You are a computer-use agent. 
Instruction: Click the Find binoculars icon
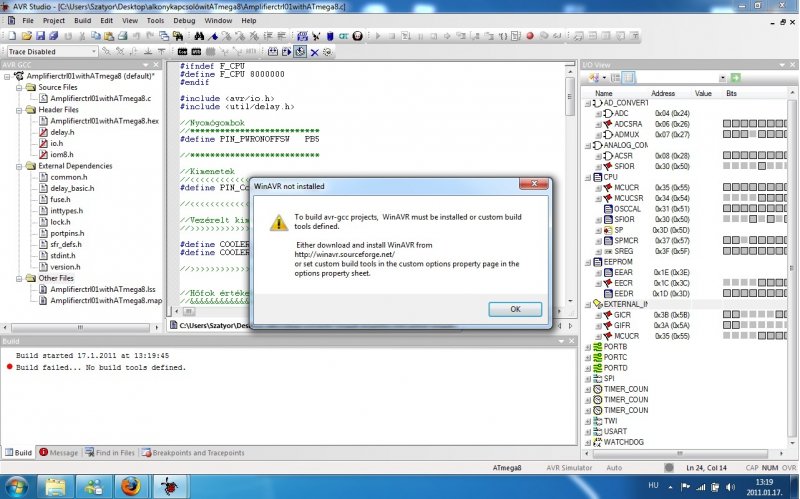click(199, 36)
